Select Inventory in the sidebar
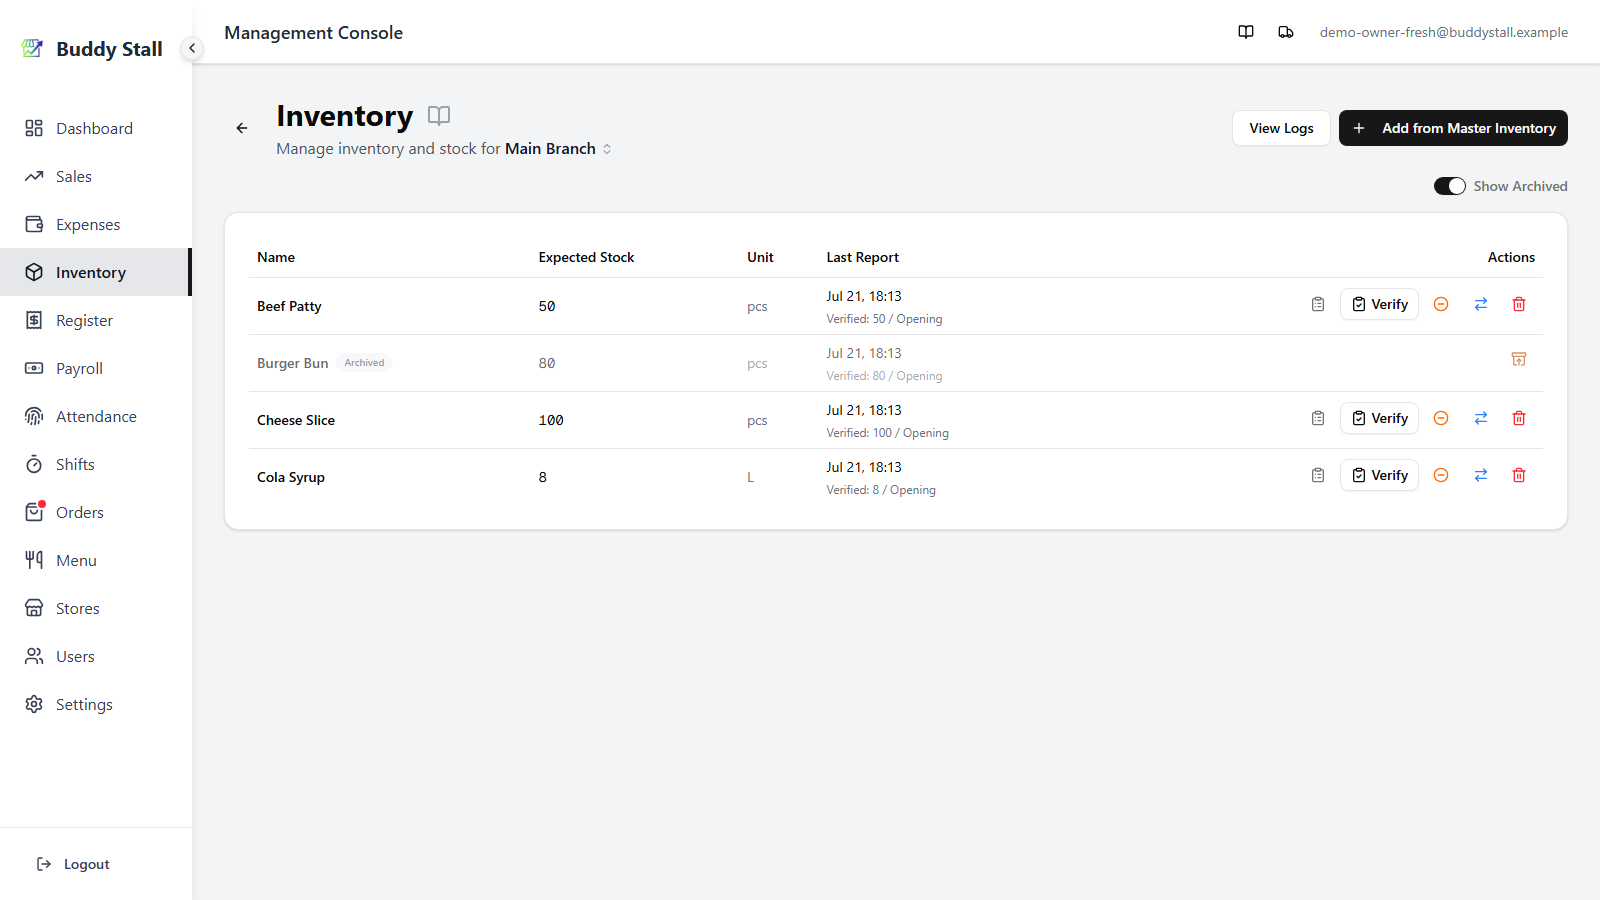This screenshot has height=900, width=1600. point(95,272)
